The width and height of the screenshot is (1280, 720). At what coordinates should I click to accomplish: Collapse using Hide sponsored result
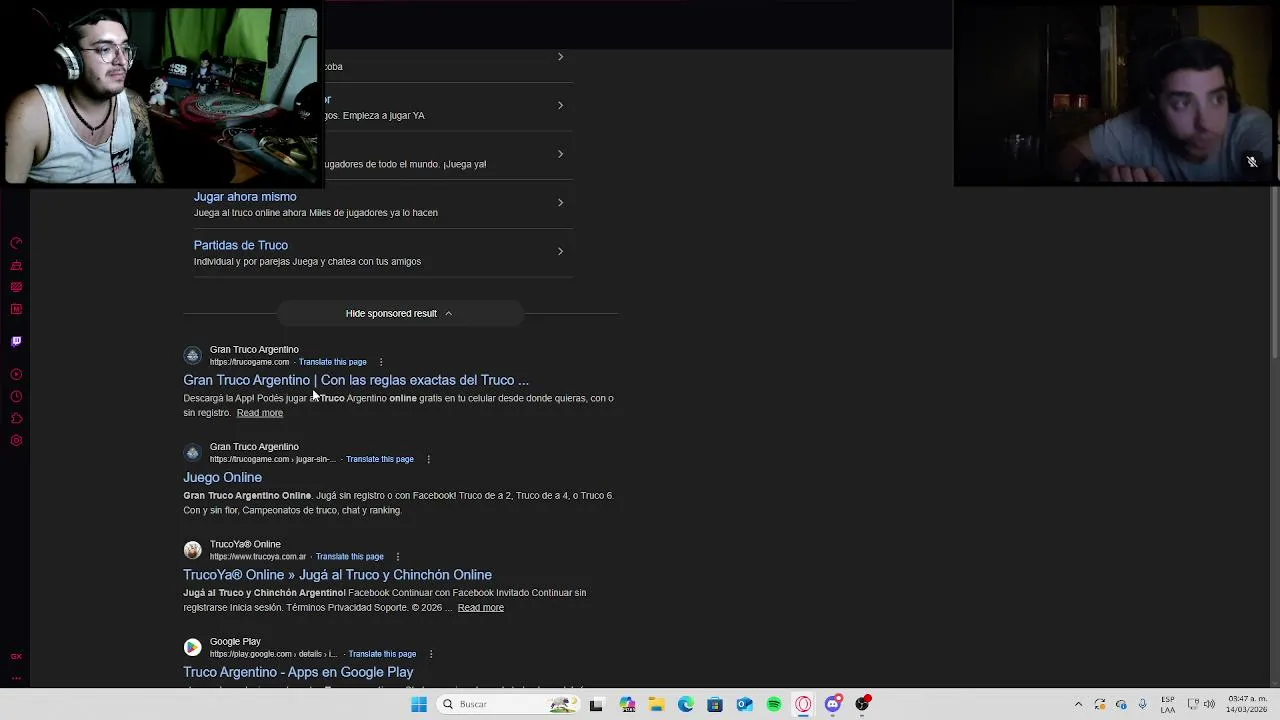[399, 313]
